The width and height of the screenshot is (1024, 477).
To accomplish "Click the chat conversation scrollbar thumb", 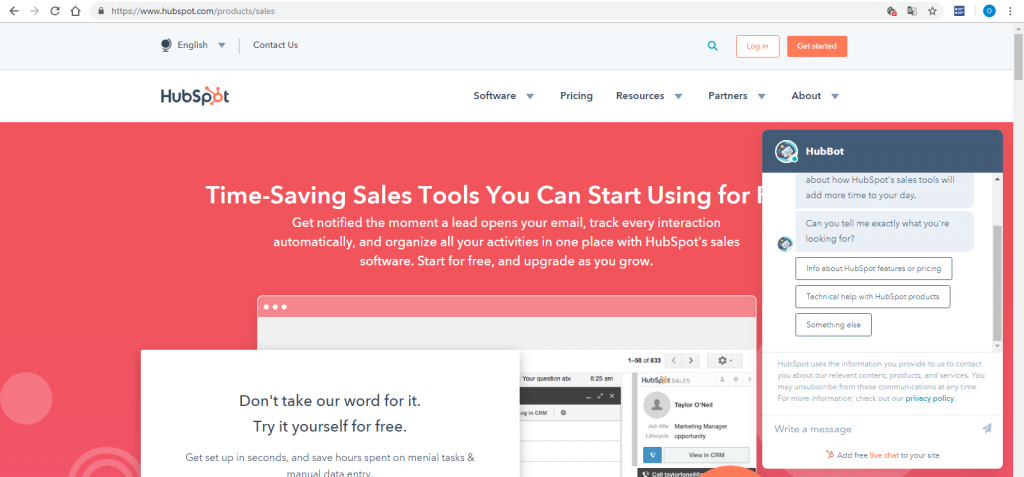I will (x=997, y=283).
